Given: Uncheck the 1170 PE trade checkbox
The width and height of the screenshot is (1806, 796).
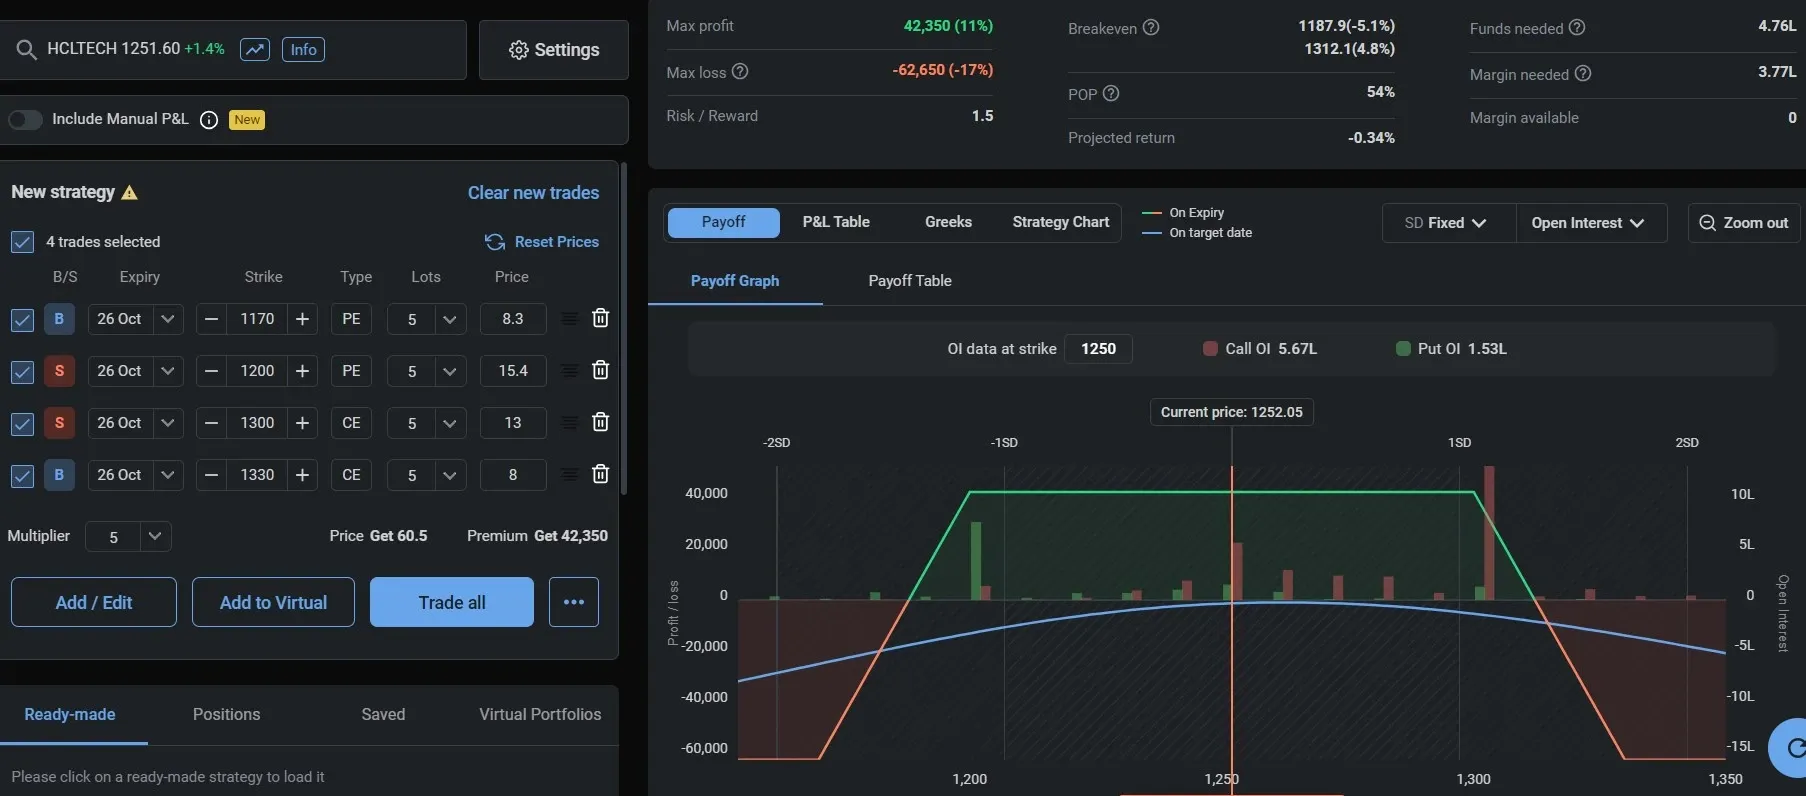Looking at the screenshot, I should [x=22, y=320].
